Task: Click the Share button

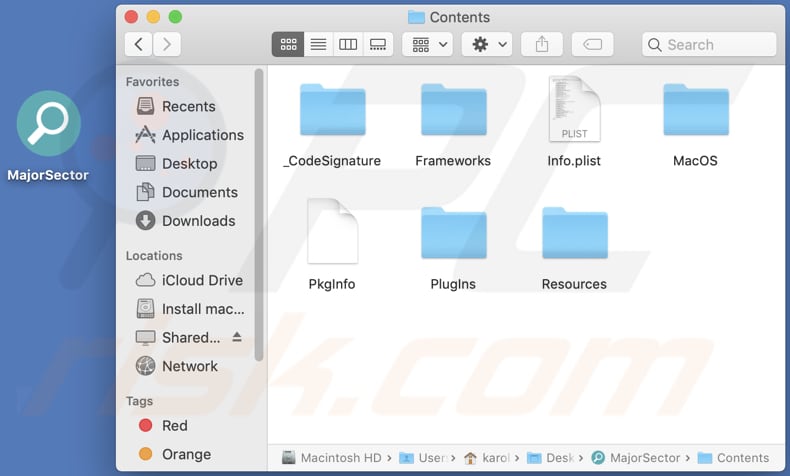Action: [542, 45]
